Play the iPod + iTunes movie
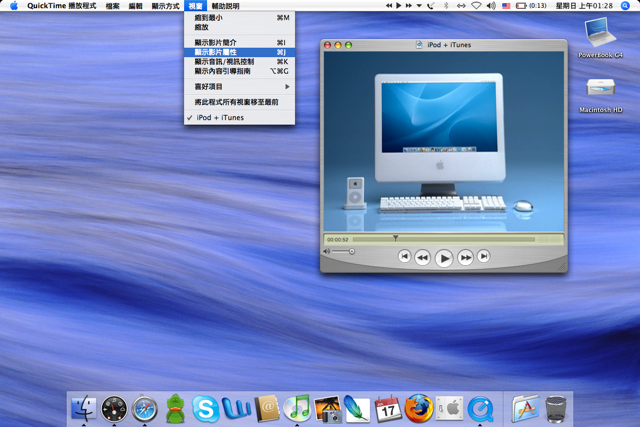The height and width of the screenshot is (427, 640). click(444, 258)
